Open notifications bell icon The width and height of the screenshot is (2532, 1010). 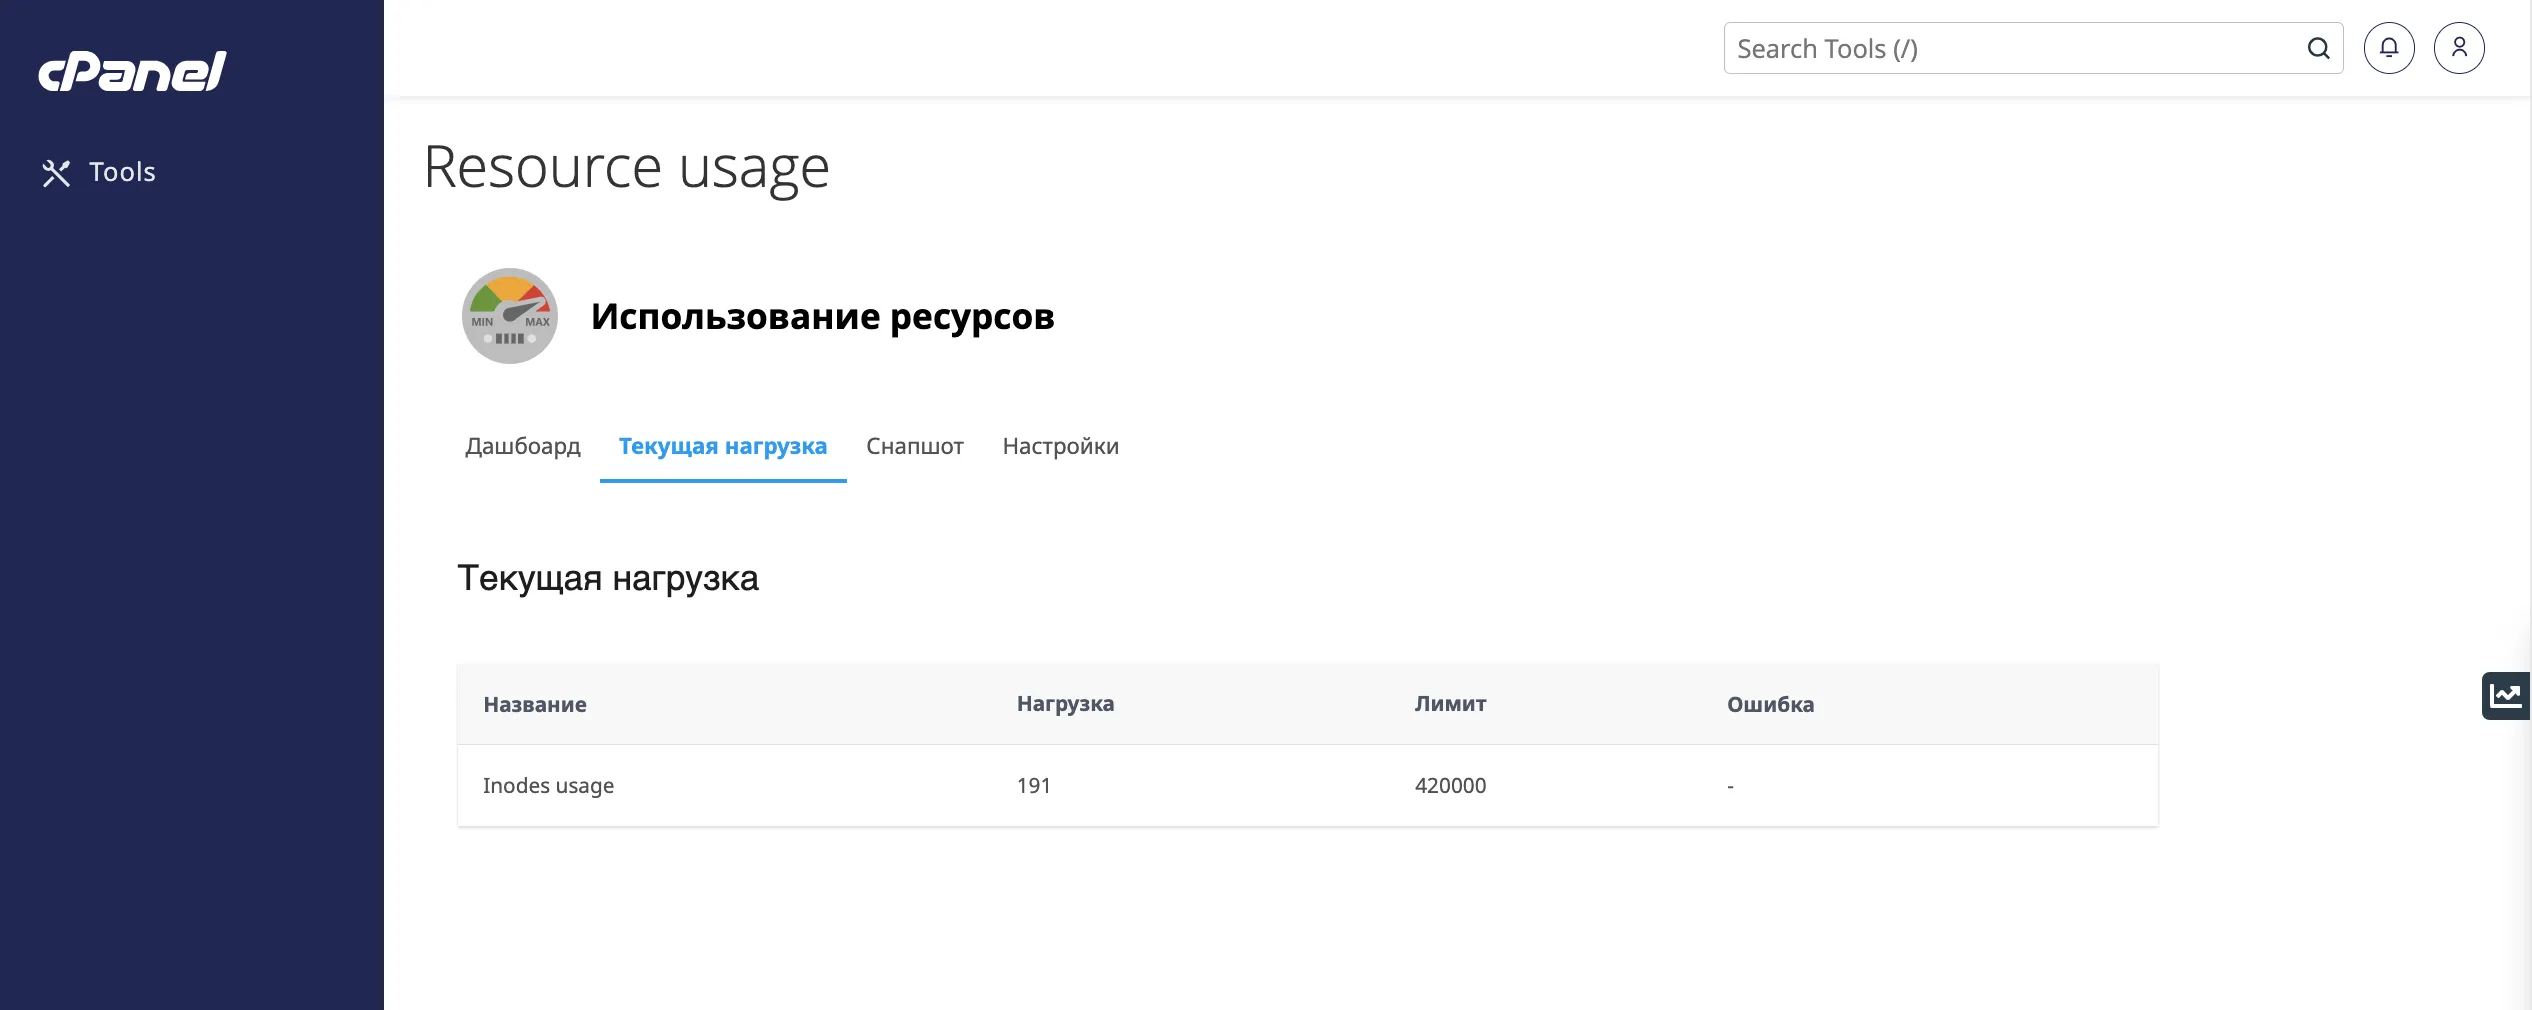pyautogui.click(x=2388, y=48)
